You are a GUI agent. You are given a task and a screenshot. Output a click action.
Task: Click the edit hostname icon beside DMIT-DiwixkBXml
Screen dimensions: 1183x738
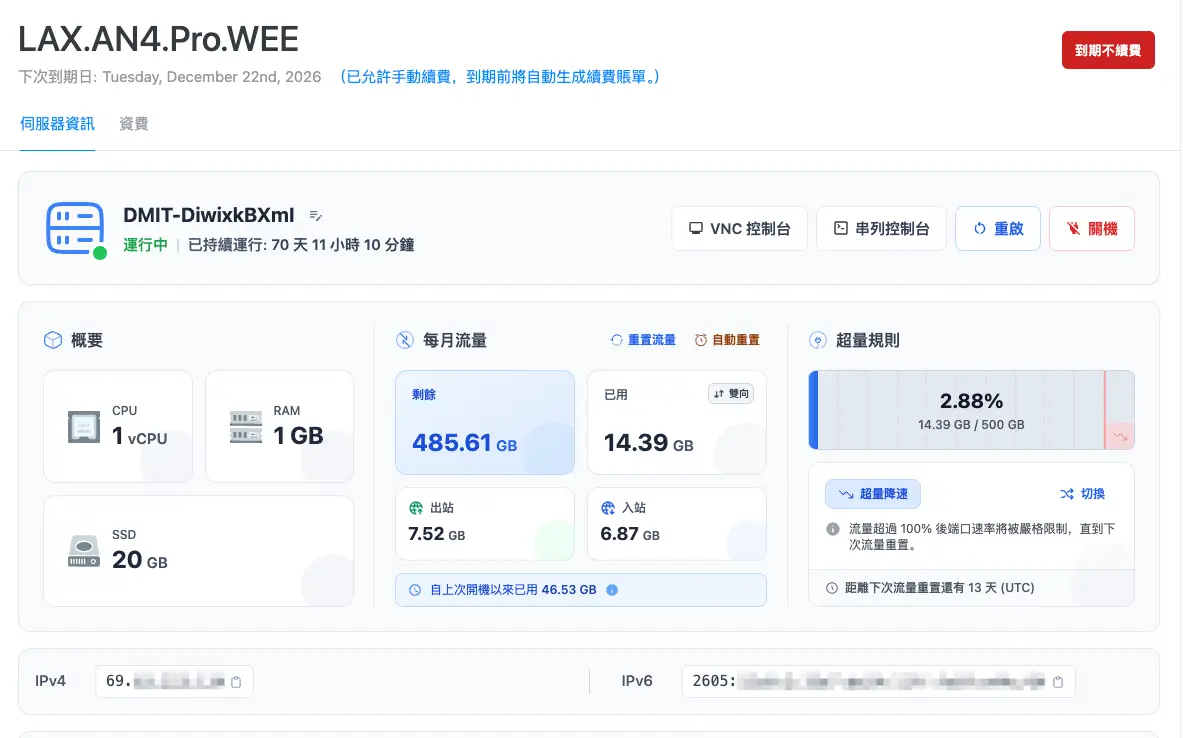(315, 216)
